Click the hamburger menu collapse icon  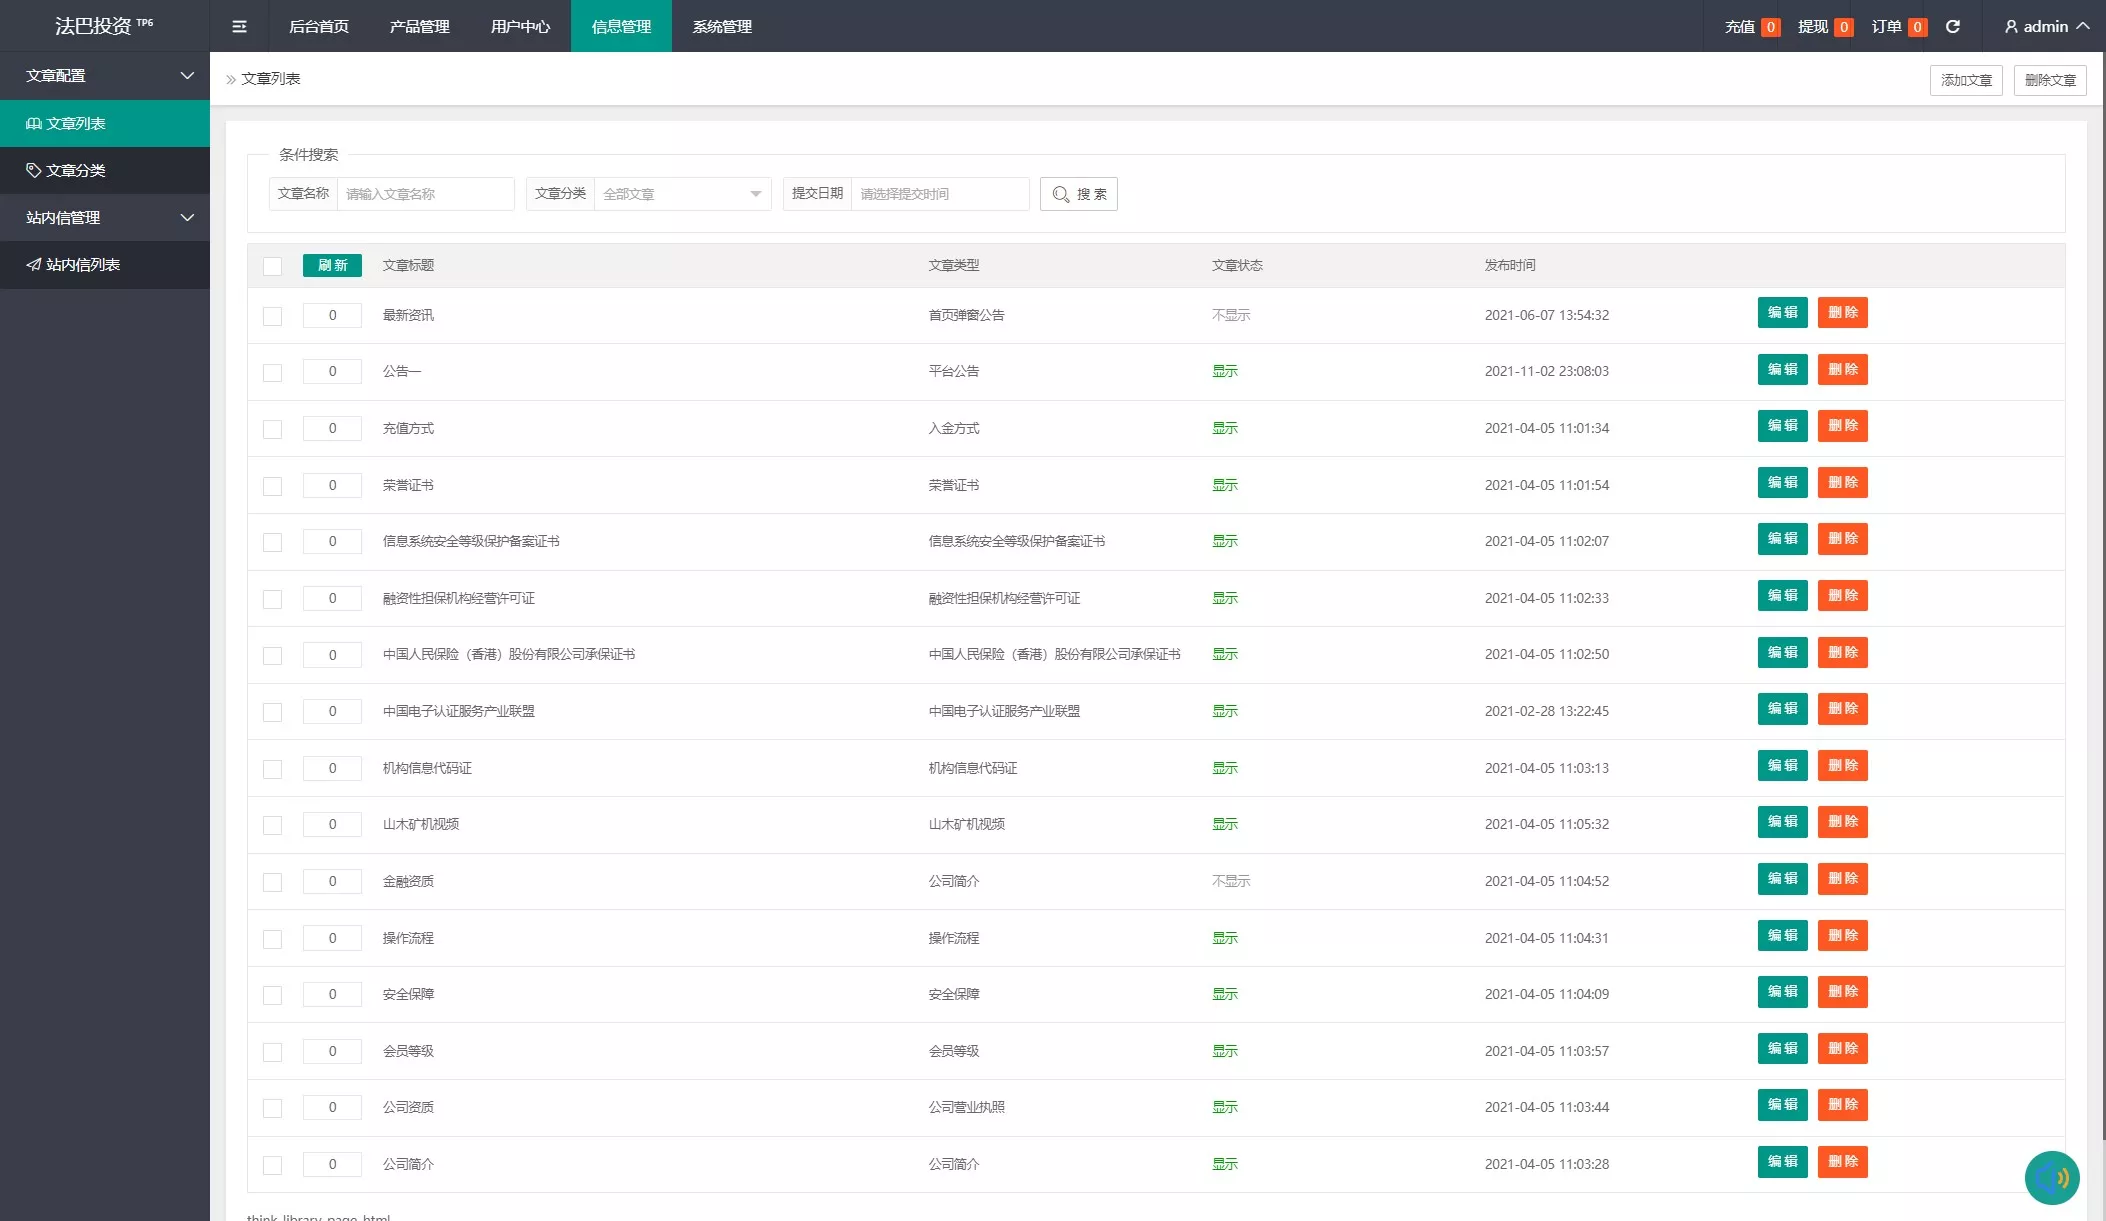[x=239, y=27]
